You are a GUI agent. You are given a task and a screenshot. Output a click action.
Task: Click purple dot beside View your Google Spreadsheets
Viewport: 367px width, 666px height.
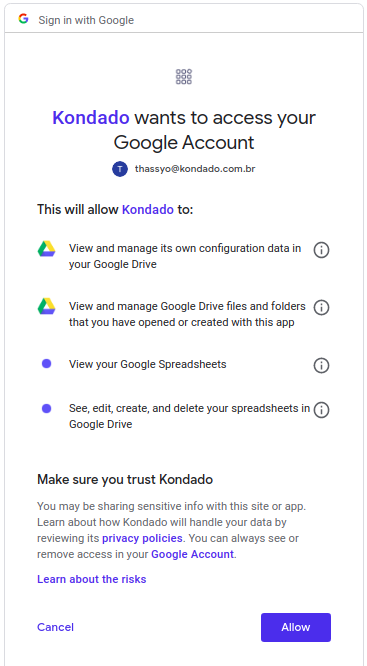pyautogui.click(x=46, y=364)
